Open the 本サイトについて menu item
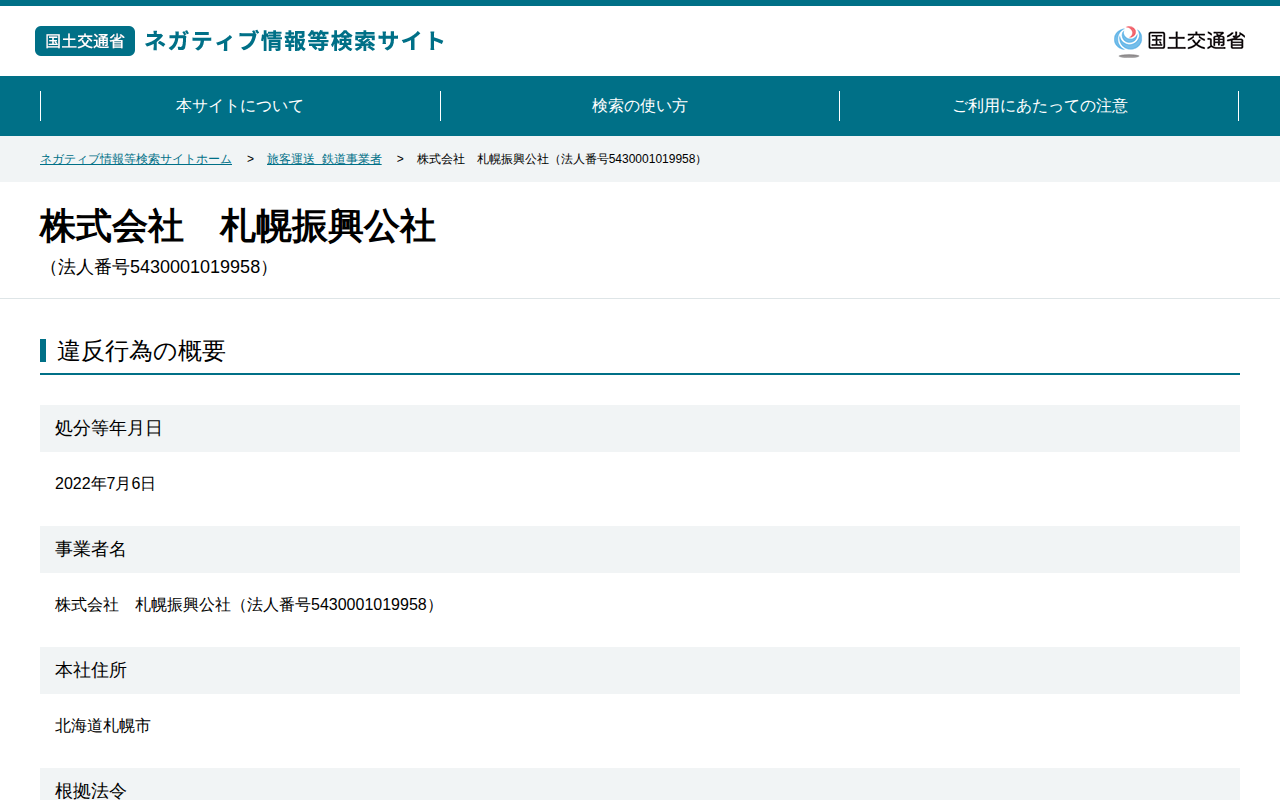The width and height of the screenshot is (1280, 800). point(240,106)
